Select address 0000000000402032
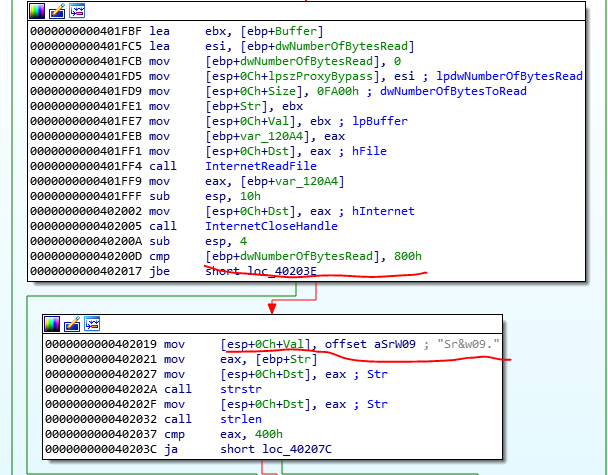Viewport: 608px width, 475px height. [101, 419]
